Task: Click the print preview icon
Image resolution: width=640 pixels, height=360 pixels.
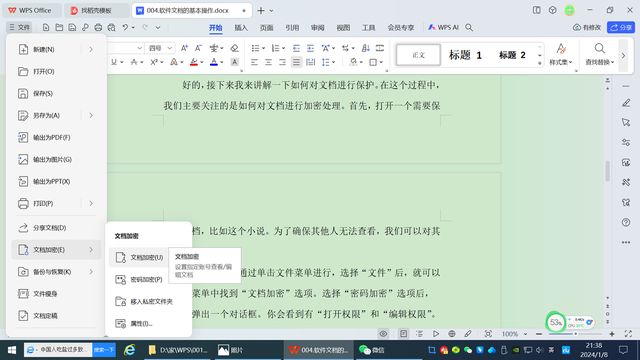Action: [x=111, y=27]
